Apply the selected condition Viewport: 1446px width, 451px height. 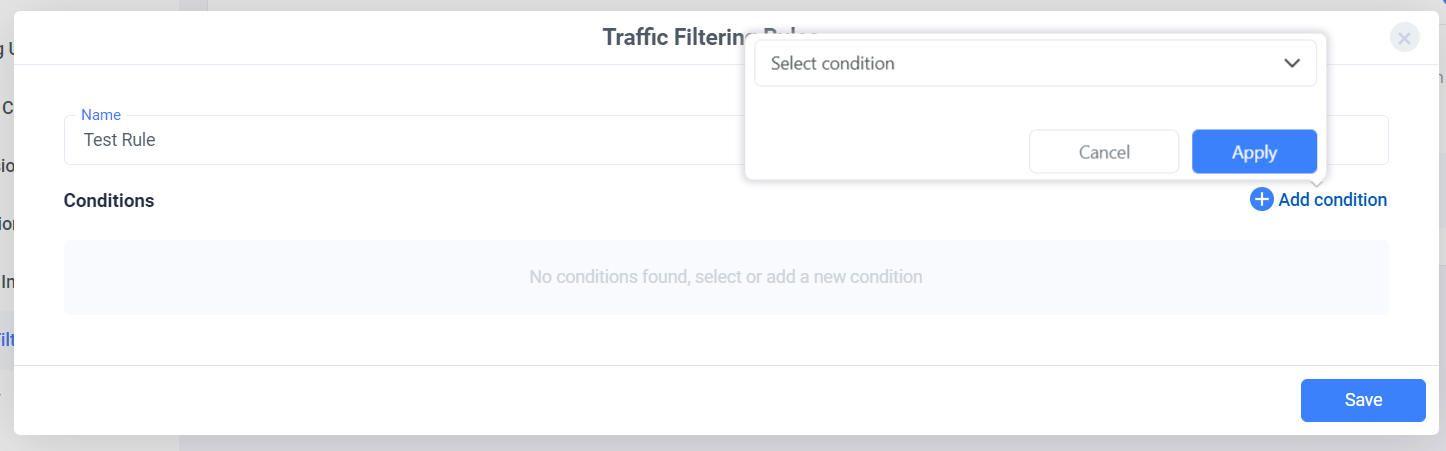pyautogui.click(x=1254, y=152)
